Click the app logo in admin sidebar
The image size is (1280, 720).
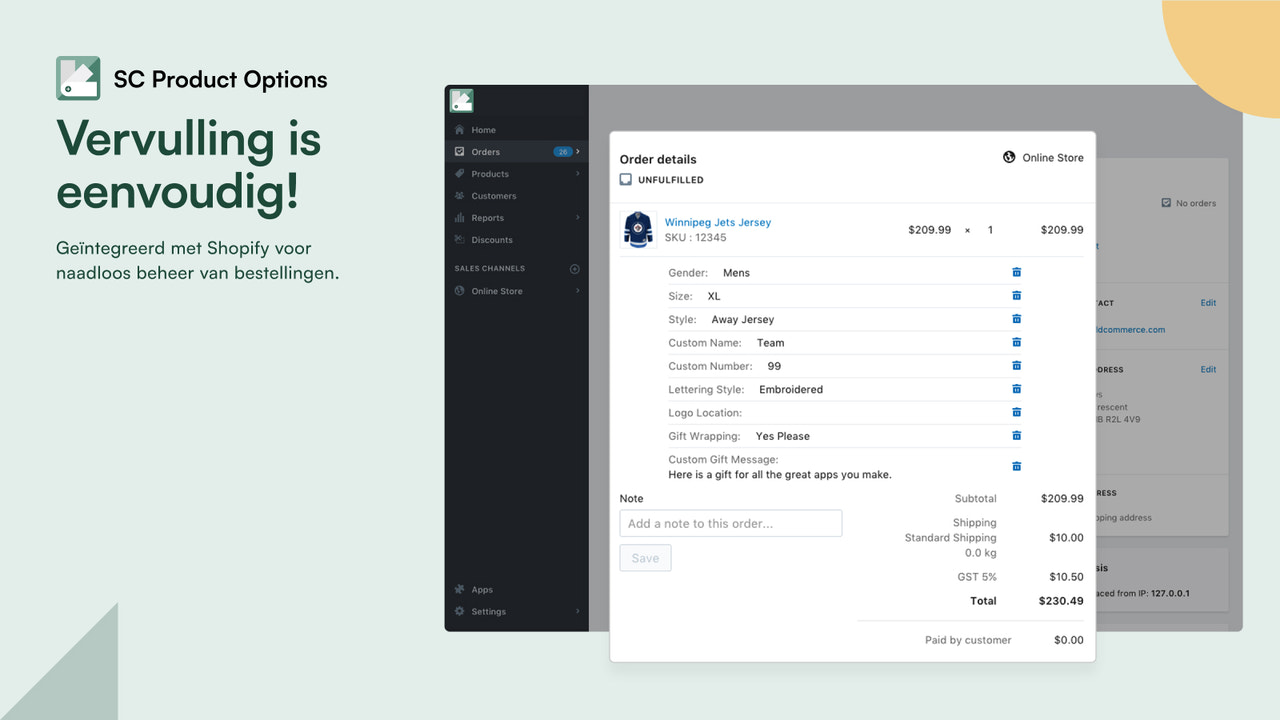click(461, 101)
